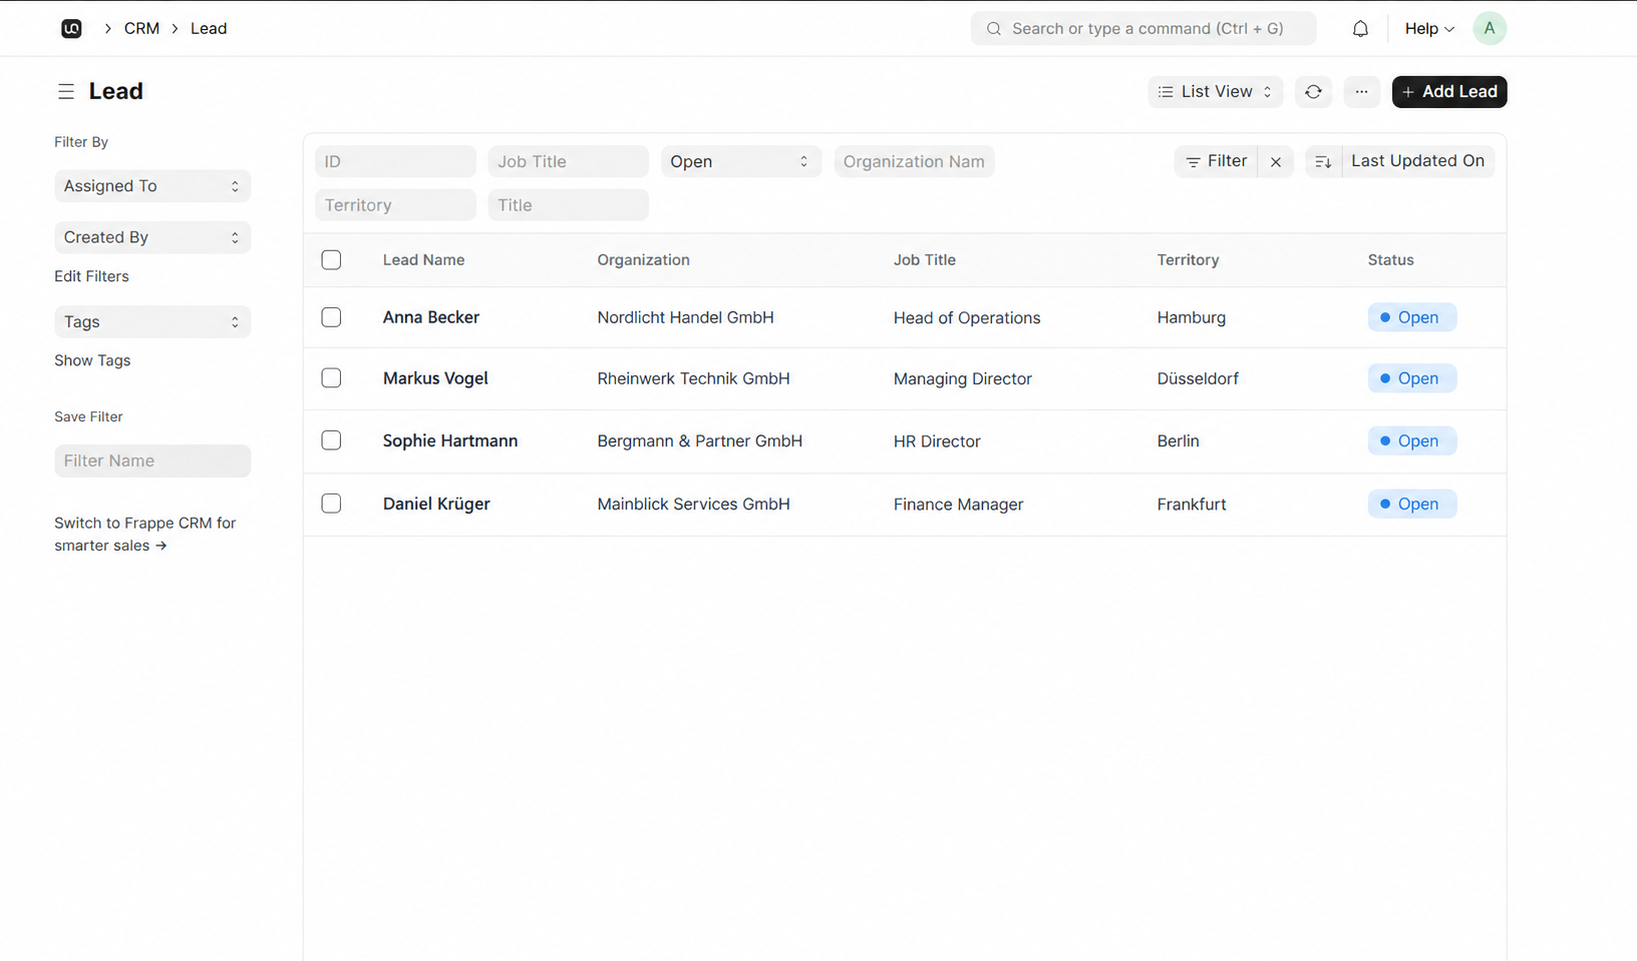Open the Frappe home logo icon

point(71,29)
